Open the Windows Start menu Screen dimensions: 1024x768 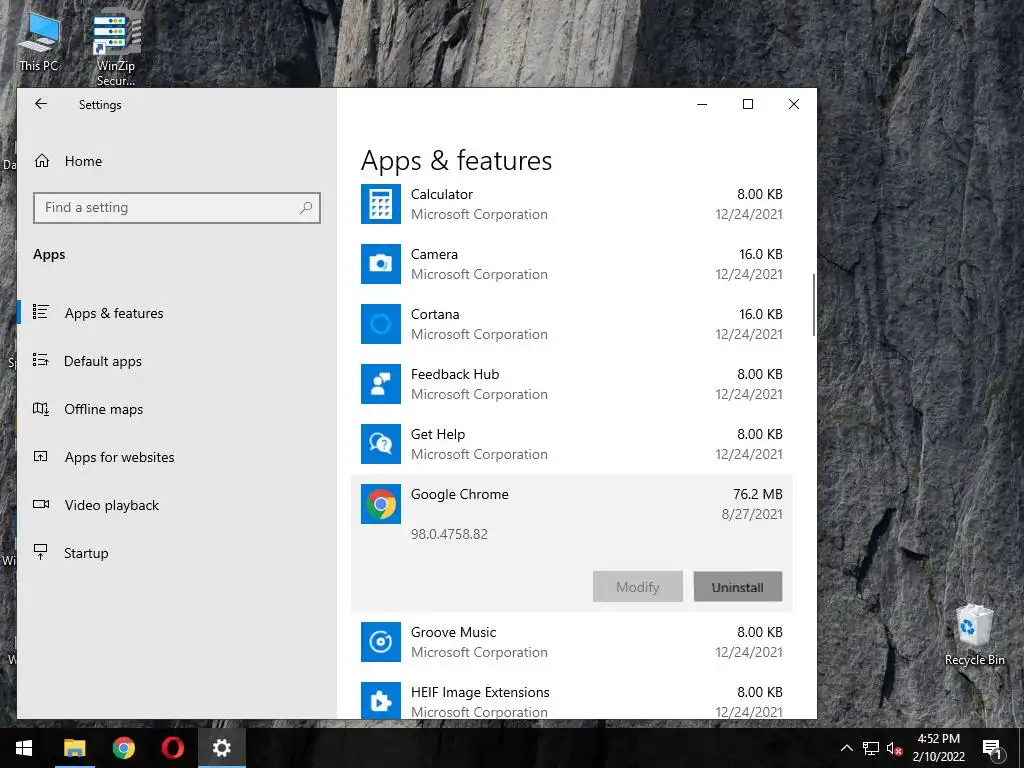[x=24, y=748]
